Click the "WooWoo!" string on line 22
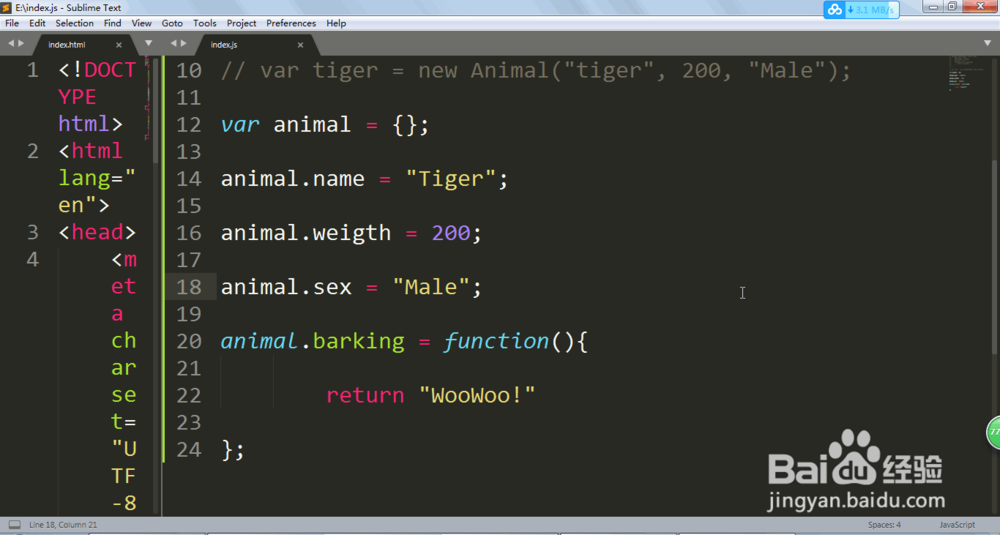Screen dimensions: 1000x535 (477, 395)
